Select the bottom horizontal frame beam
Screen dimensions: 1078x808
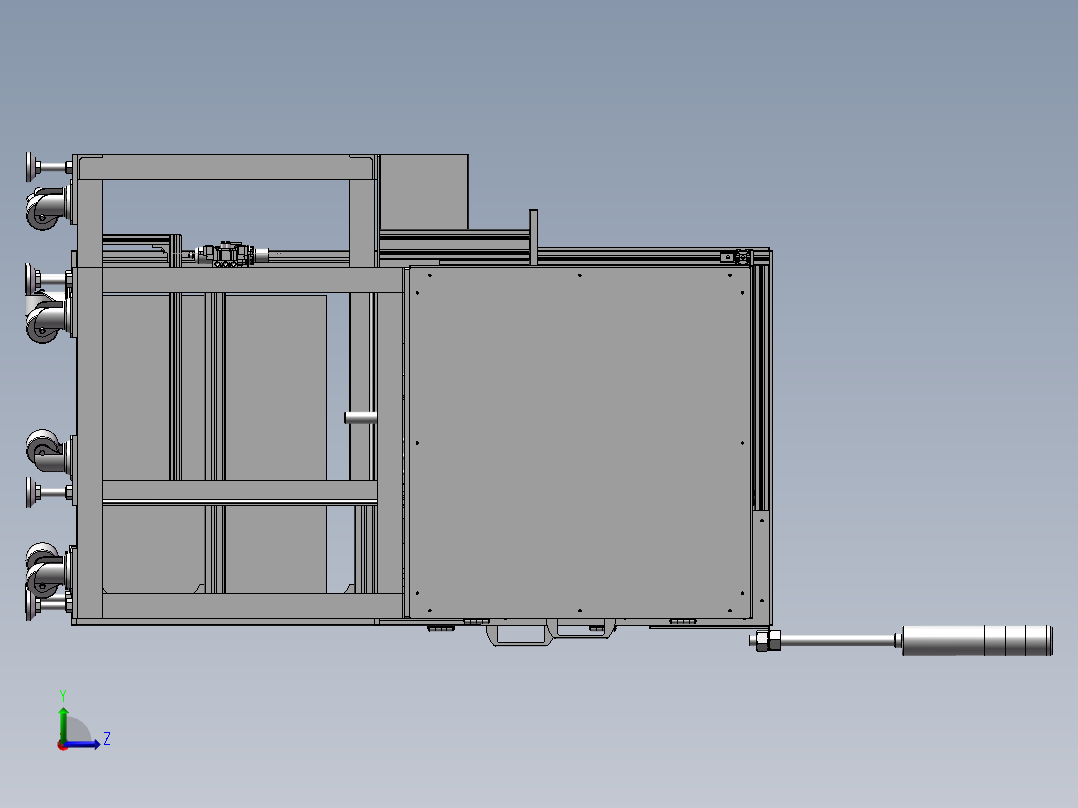click(x=252, y=605)
